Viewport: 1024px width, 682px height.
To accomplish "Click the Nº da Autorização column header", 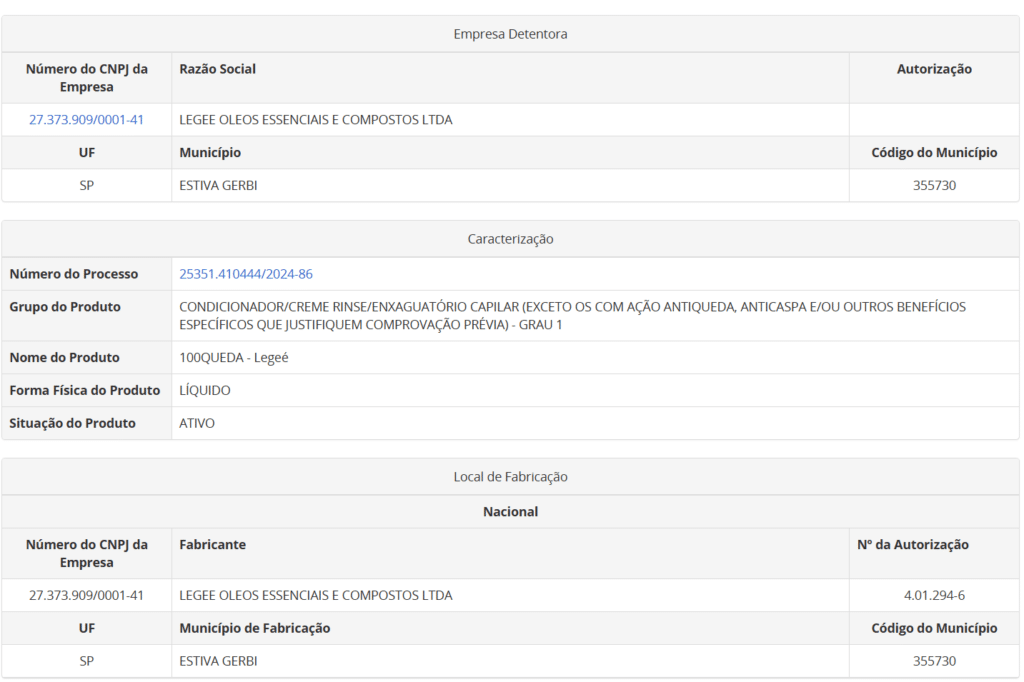I will point(913,545).
